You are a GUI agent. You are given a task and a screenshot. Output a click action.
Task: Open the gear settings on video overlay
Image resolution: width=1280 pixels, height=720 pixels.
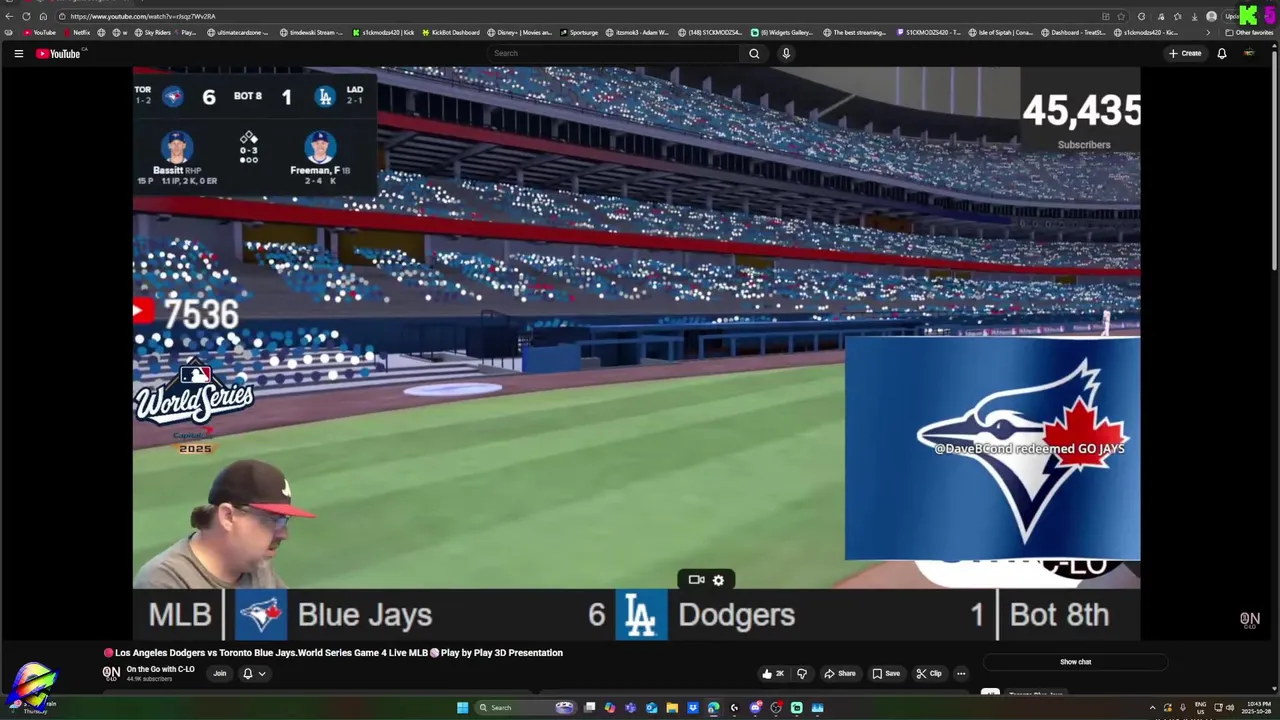pyautogui.click(x=718, y=580)
